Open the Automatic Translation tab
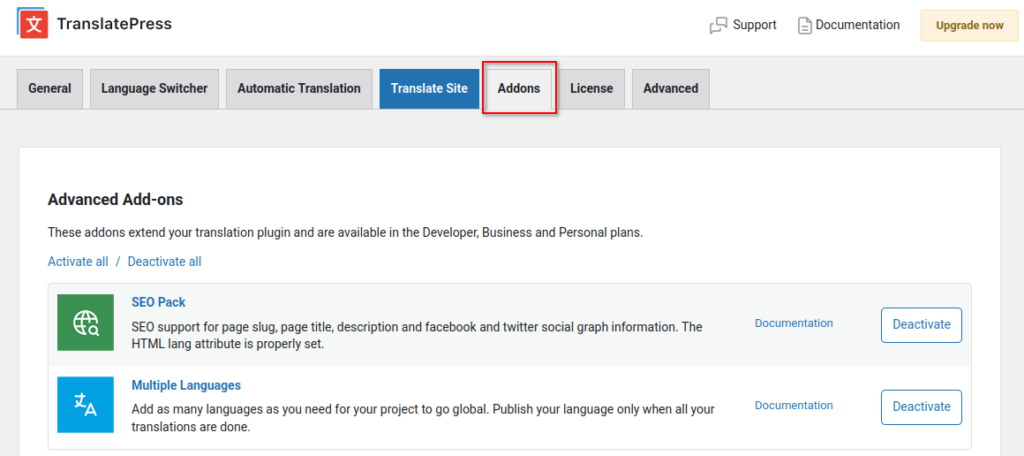This screenshot has height=456, width=1024. pos(299,88)
